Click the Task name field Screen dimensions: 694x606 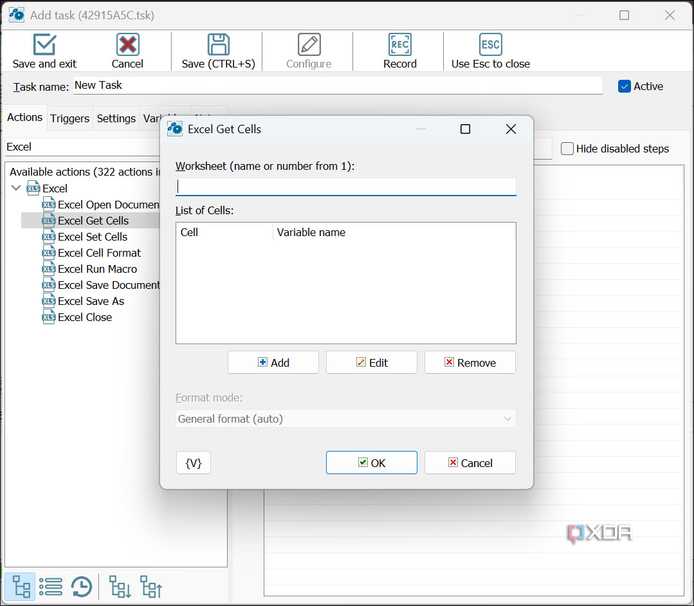[338, 85]
